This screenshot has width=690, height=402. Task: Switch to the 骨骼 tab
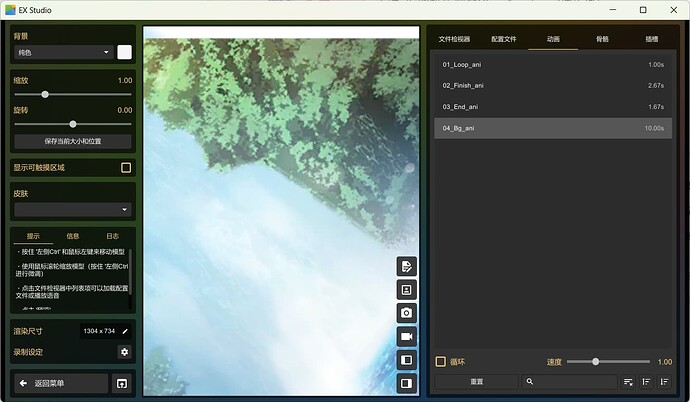click(602, 39)
